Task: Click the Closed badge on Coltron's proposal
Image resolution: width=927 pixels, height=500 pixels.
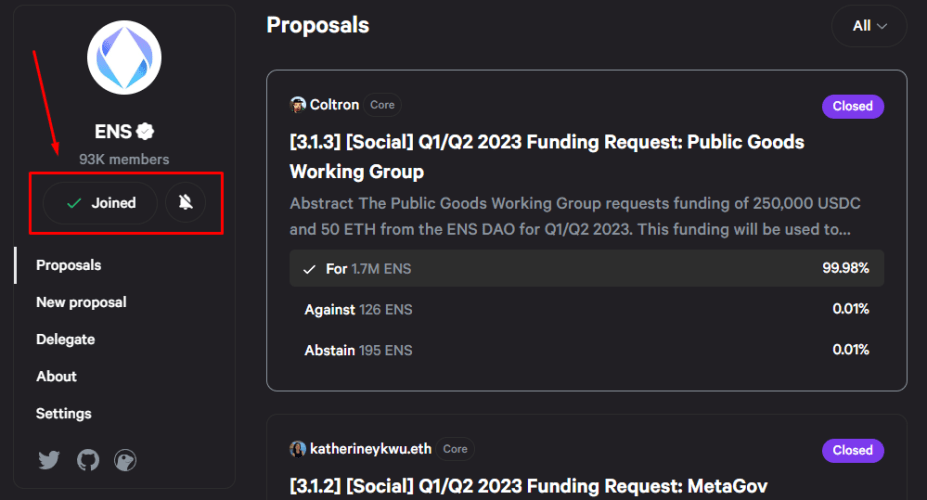Action: click(x=853, y=106)
